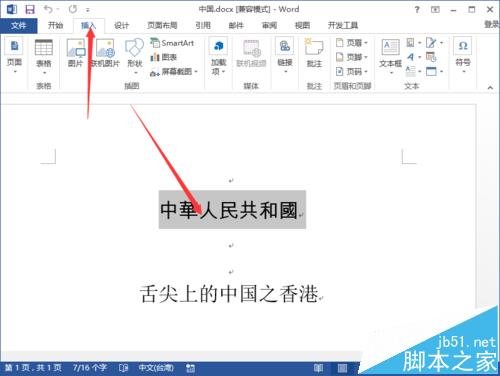Open the 符号 (Symbols) dropdown

(x=463, y=55)
